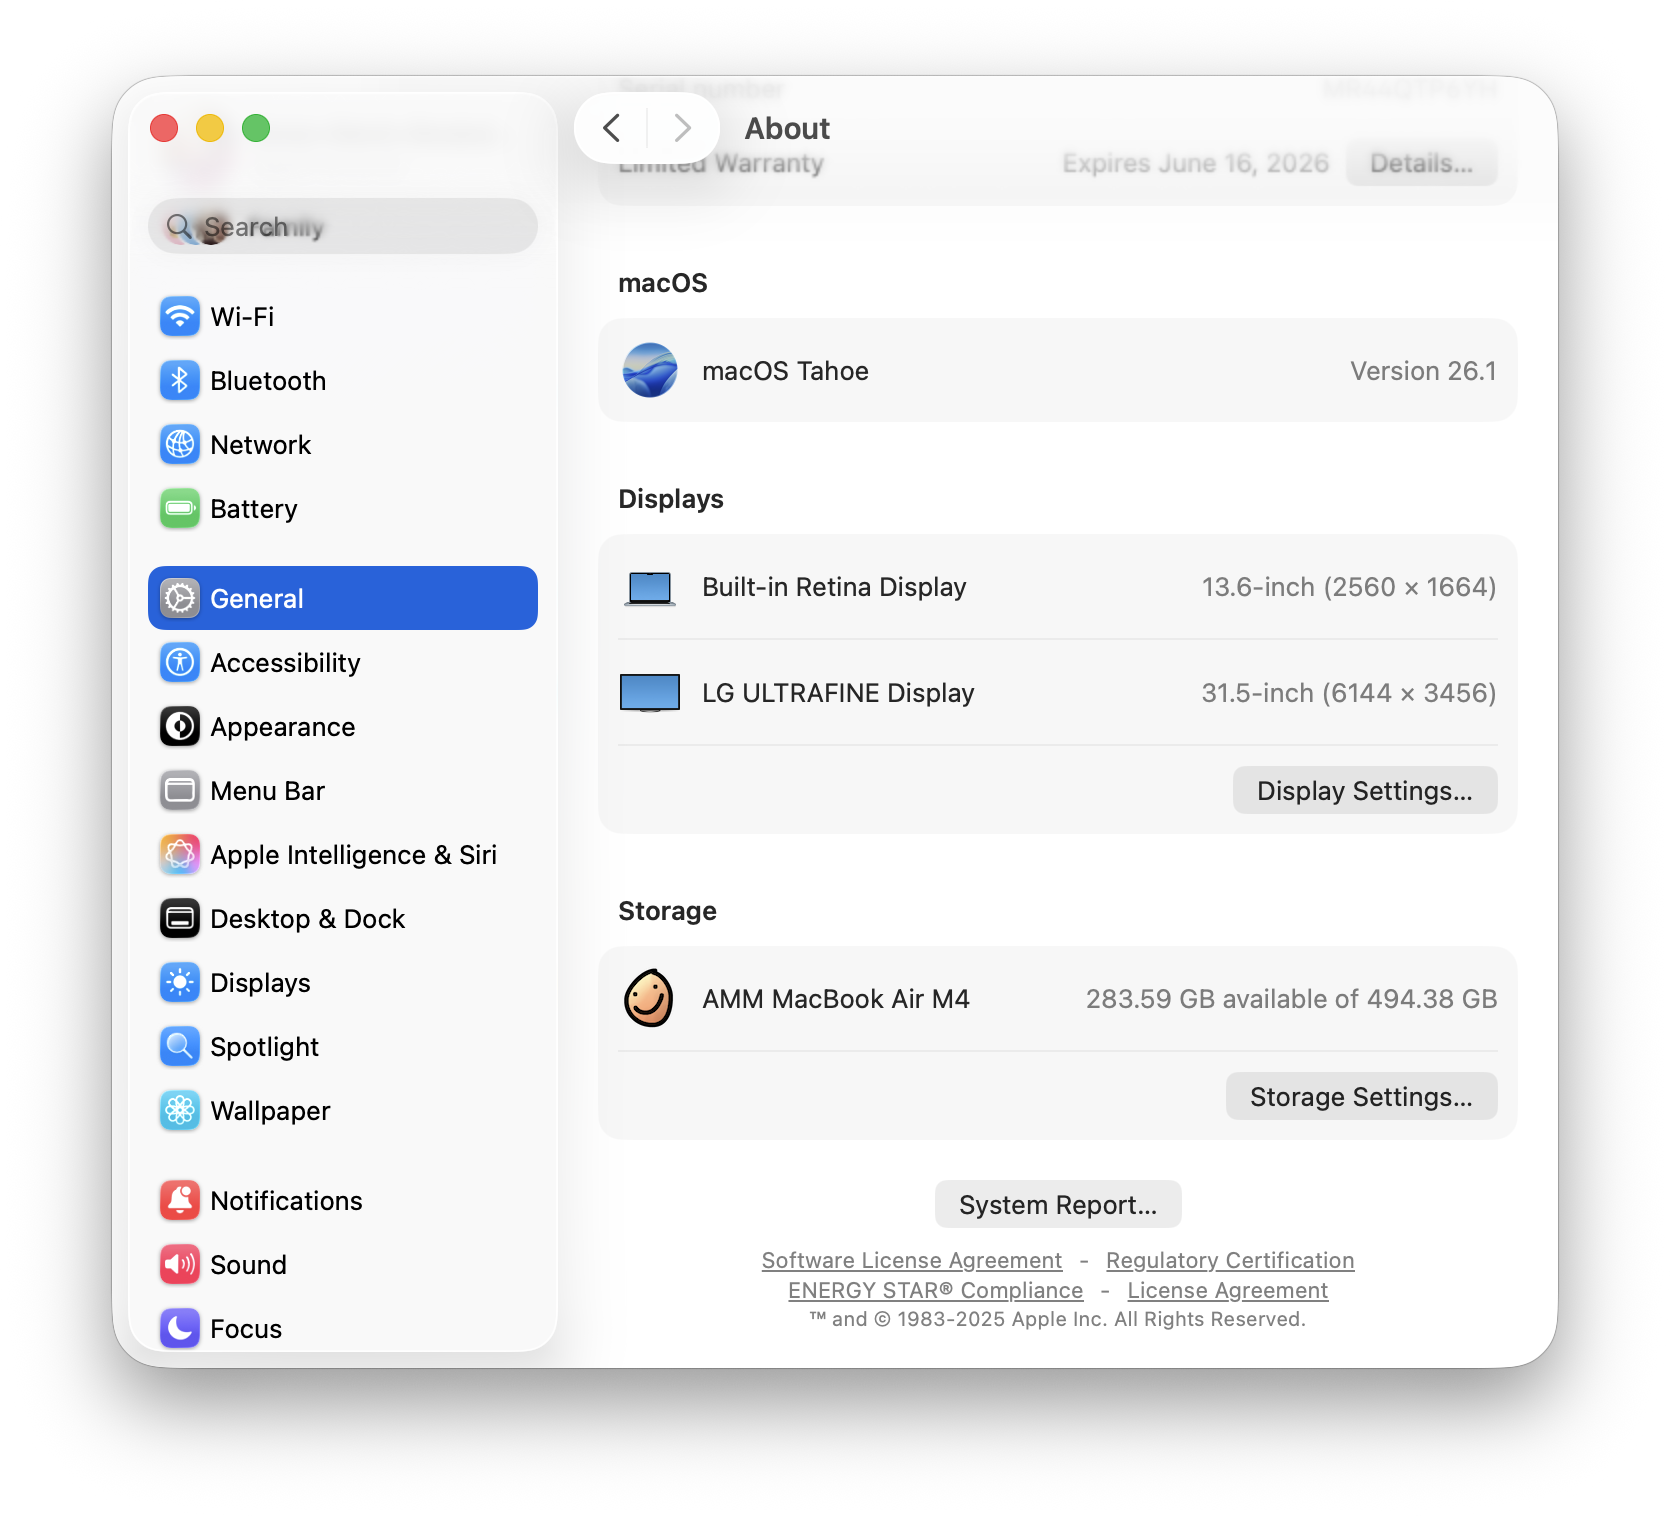This screenshot has width=1670, height=1516.
Task: Open the System Report
Action: [x=1058, y=1204]
